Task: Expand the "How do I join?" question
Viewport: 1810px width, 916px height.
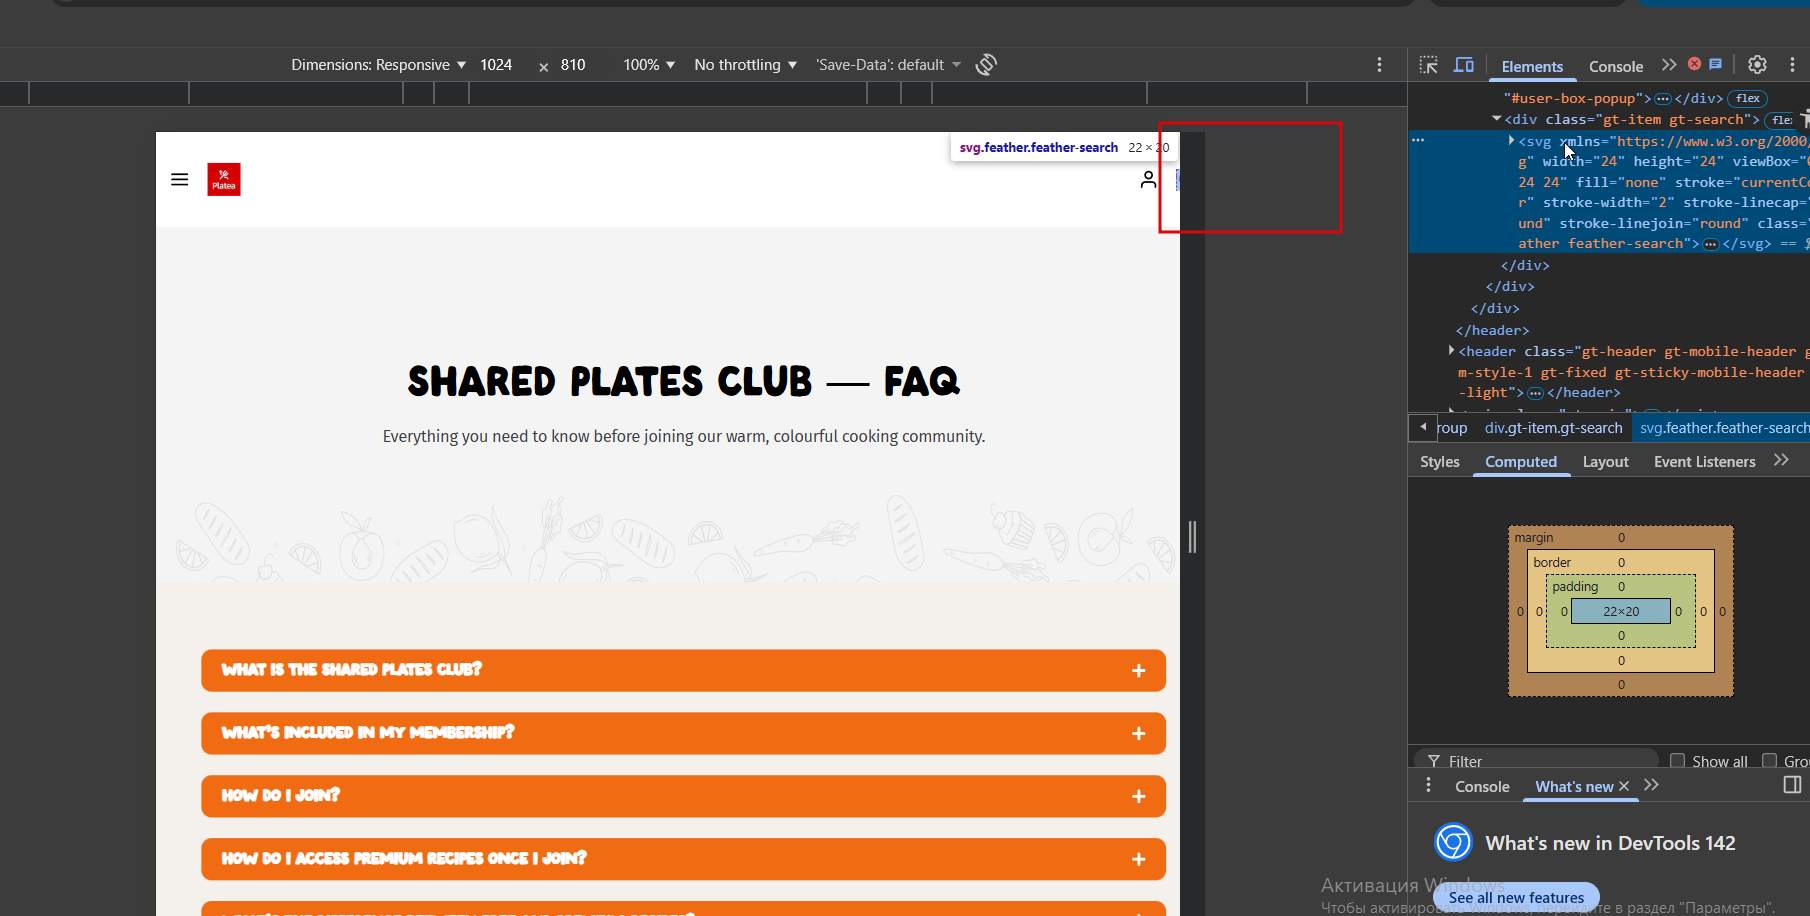Action: (x=684, y=796)
